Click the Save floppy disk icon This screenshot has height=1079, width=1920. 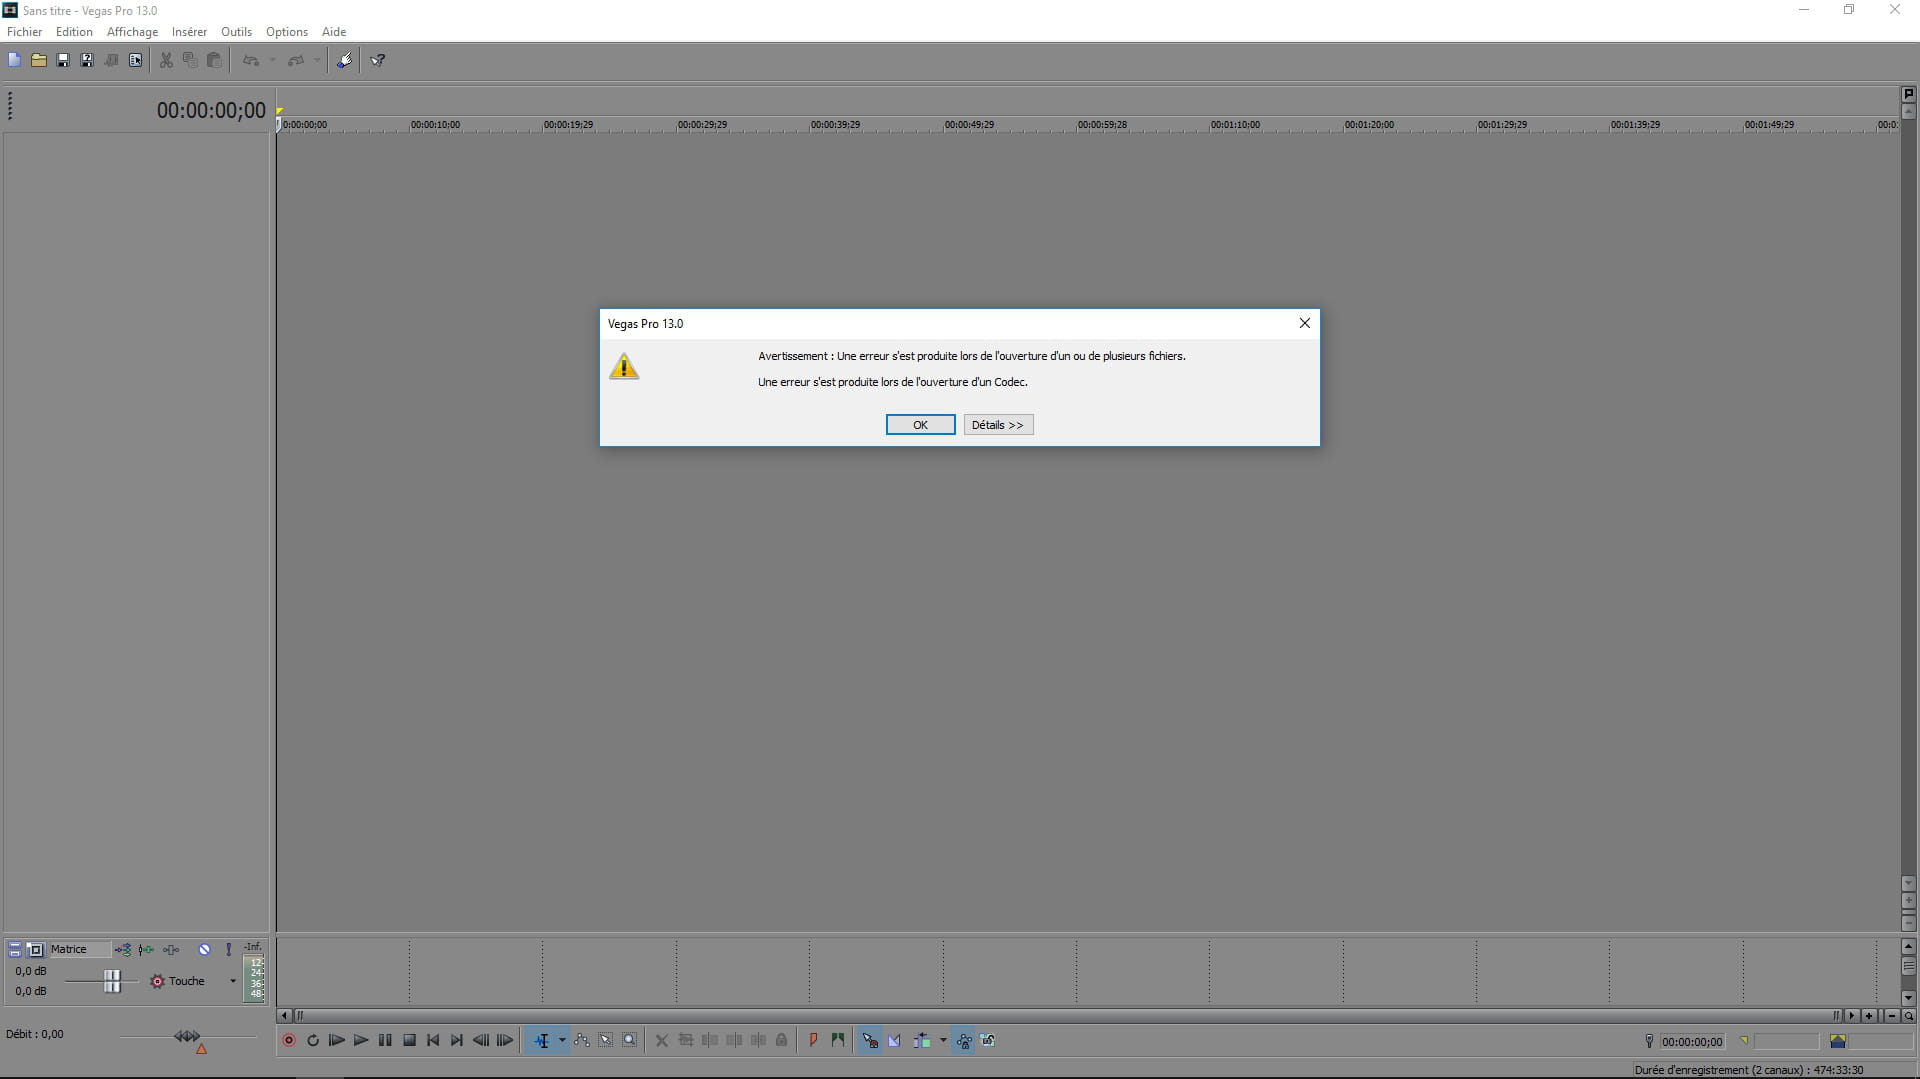click(x=63, y=60)
